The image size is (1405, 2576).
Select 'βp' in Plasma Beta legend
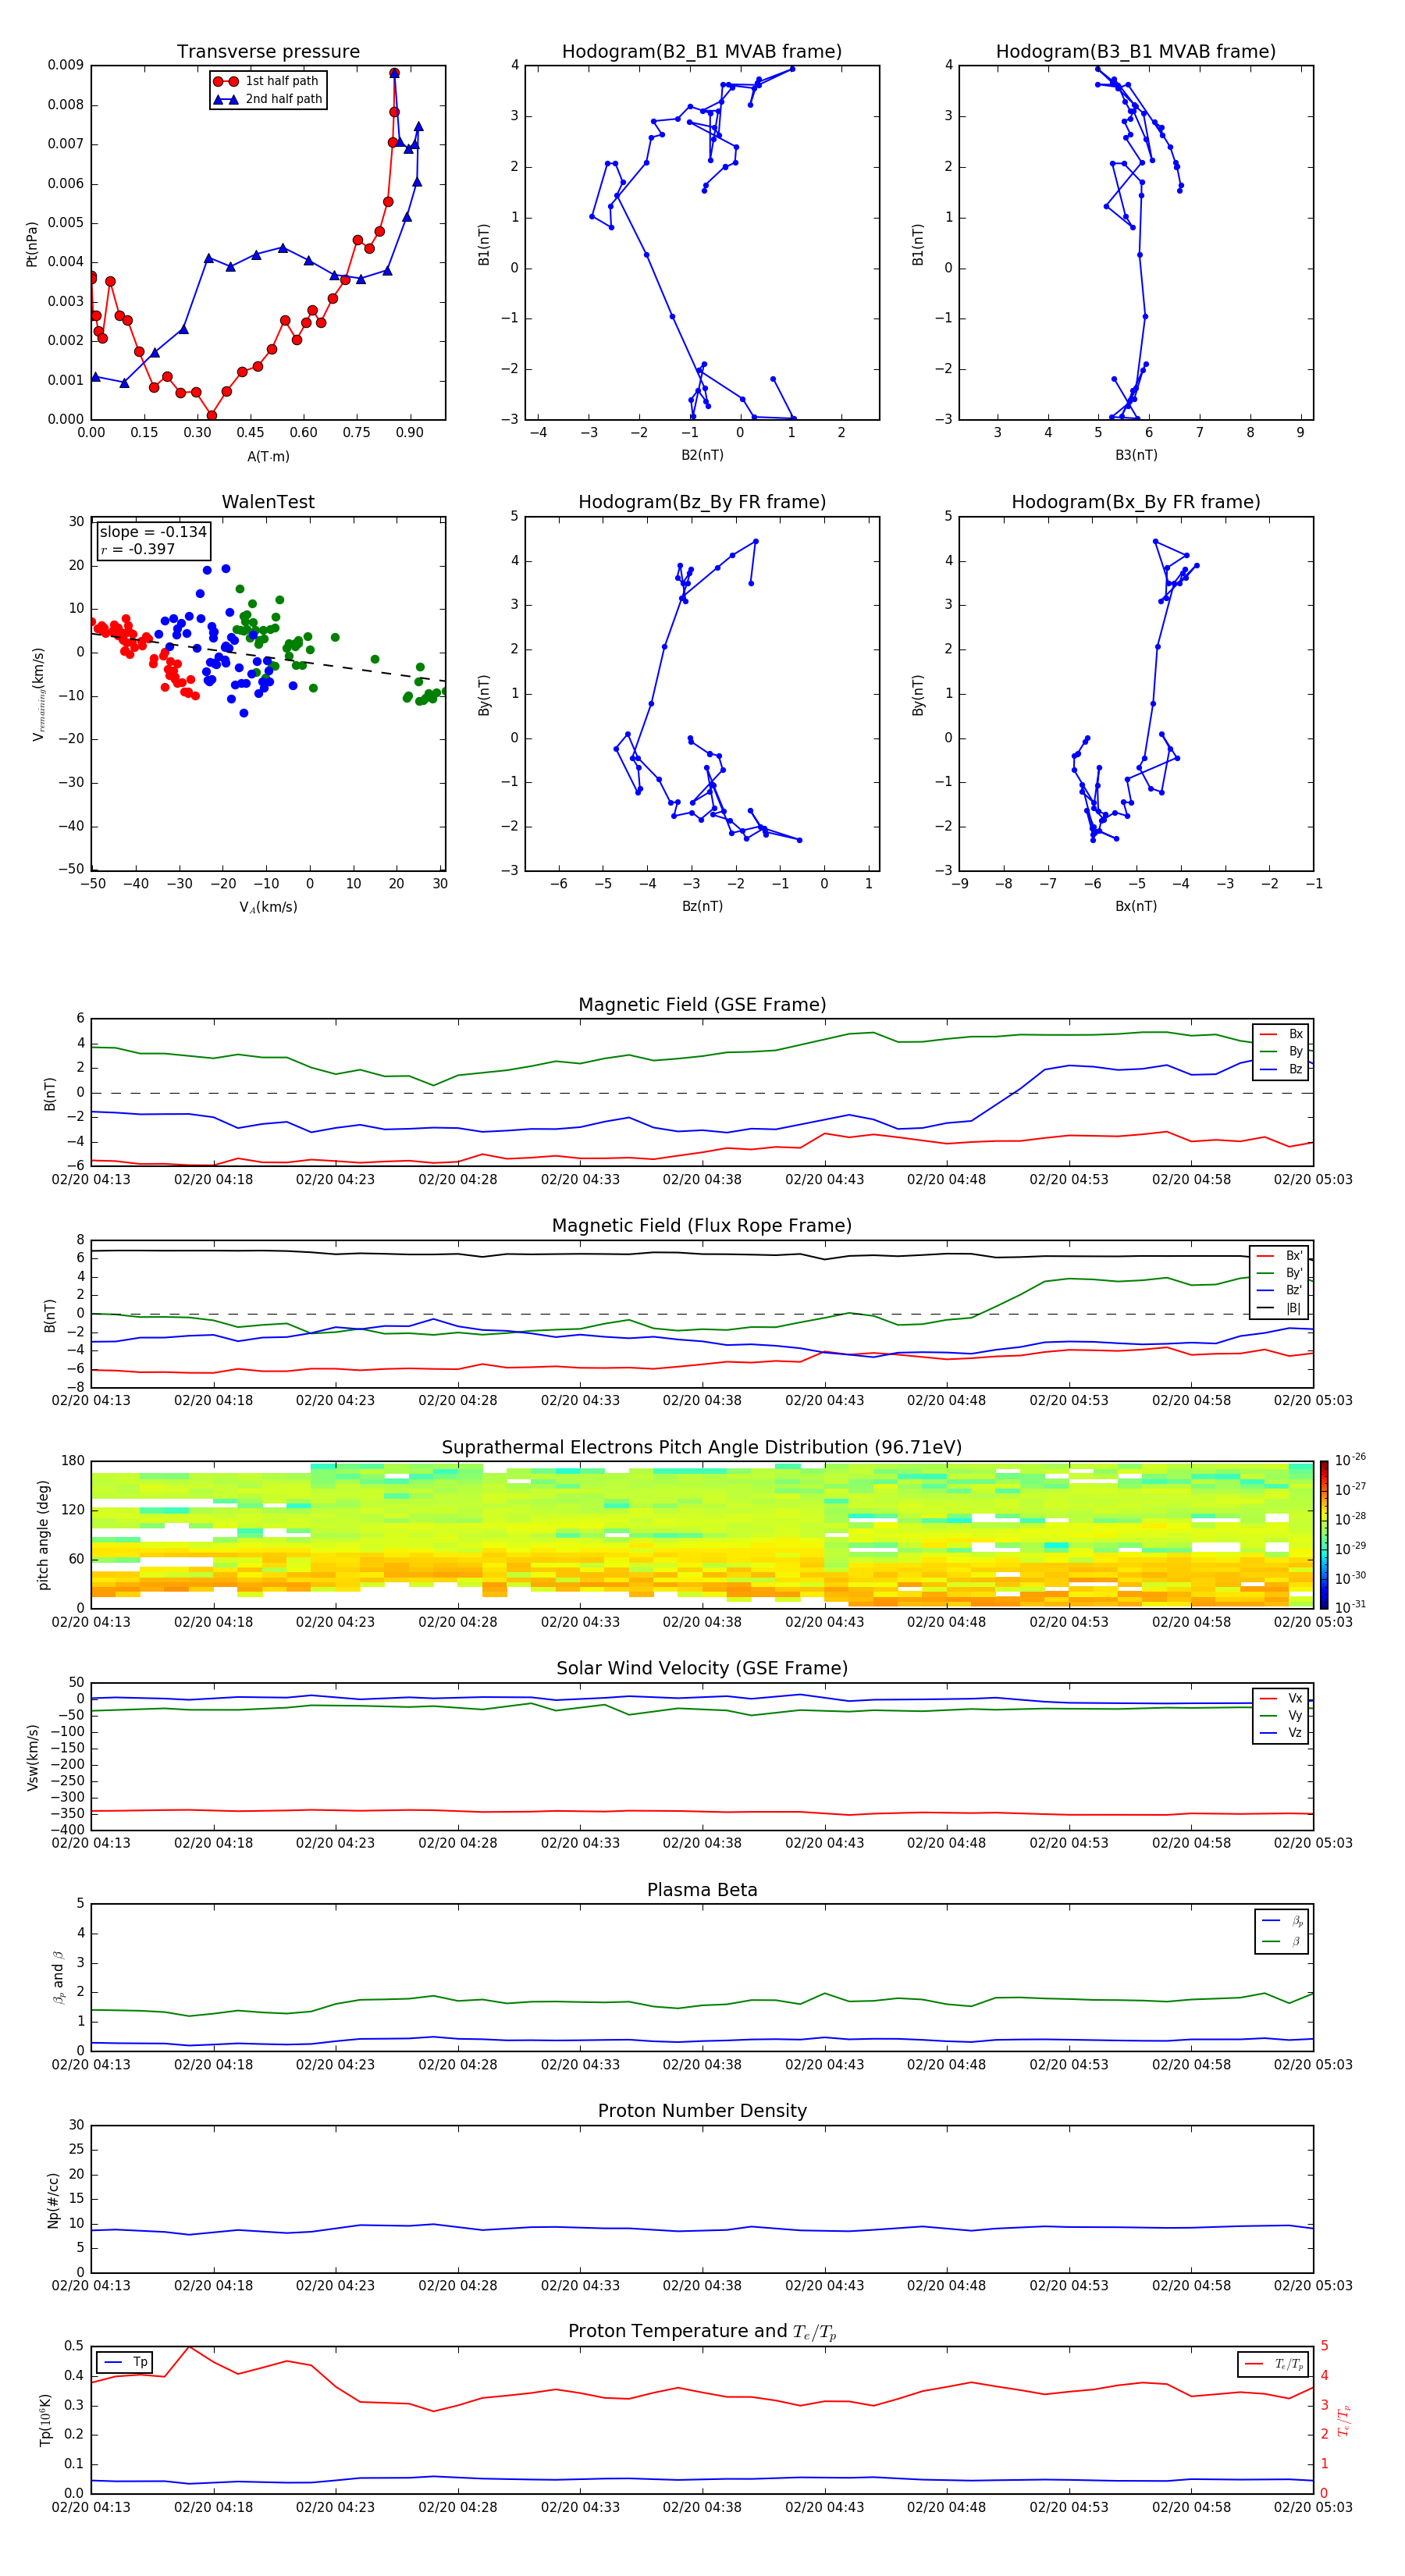click(1282, 1921)
